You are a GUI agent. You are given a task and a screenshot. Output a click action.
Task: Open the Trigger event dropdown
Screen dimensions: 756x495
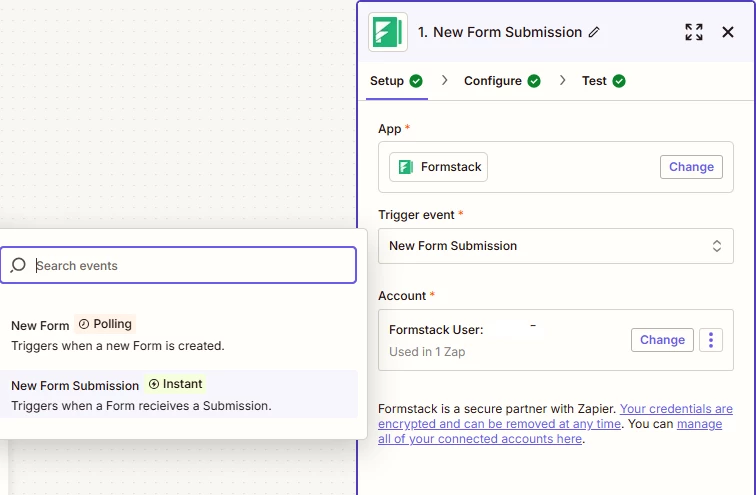click(x=555, y=246)
